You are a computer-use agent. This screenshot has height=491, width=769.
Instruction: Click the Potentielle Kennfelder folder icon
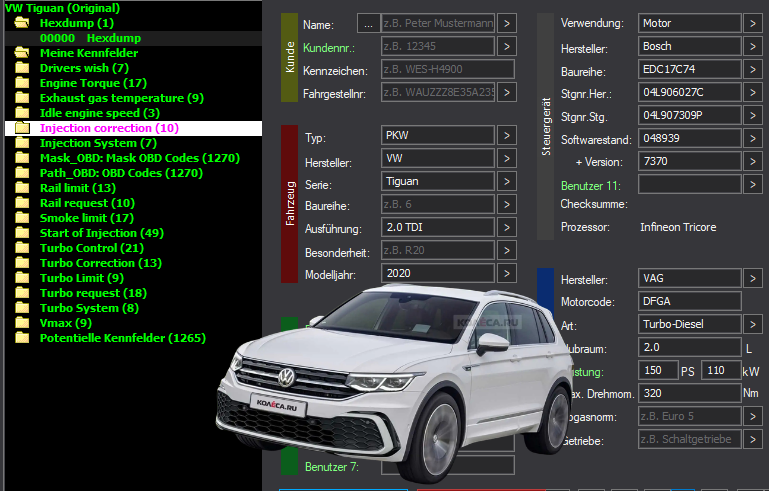point(22,338)
